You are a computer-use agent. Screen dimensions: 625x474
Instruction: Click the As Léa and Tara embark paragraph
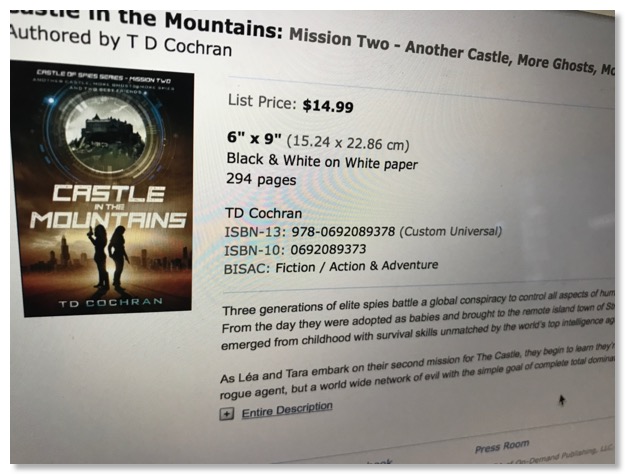click(x=420, y=378)
